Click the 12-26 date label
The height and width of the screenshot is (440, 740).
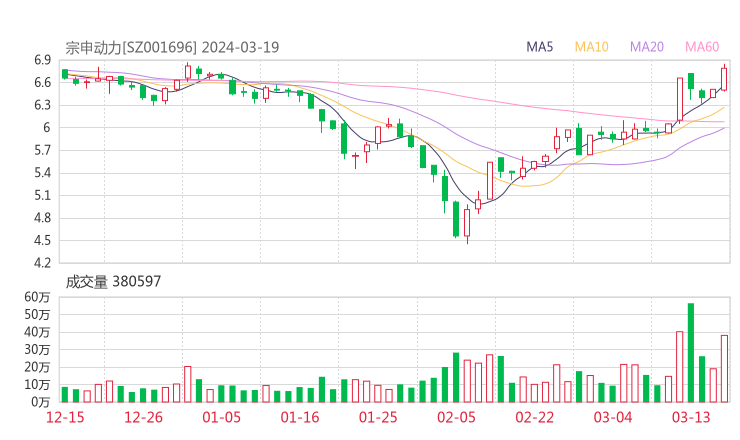click(x=143, y=417)
